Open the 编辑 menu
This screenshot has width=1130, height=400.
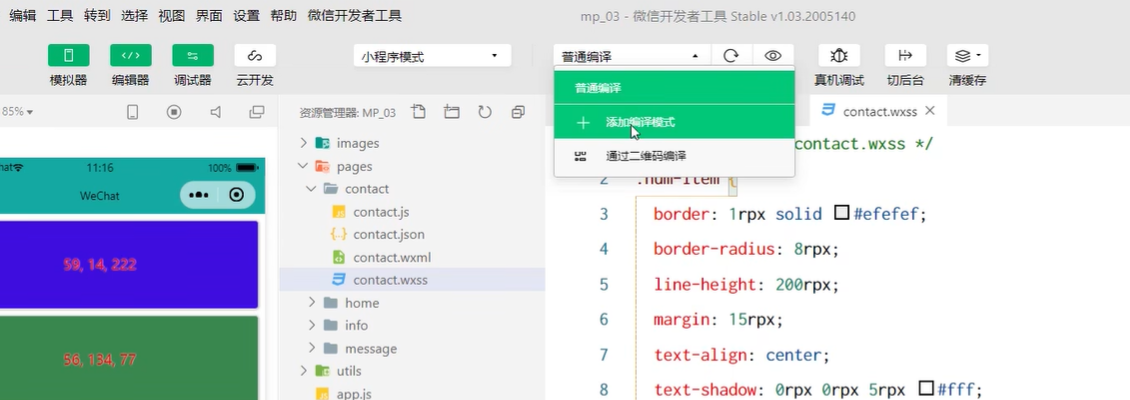click(x=22, y=15)
